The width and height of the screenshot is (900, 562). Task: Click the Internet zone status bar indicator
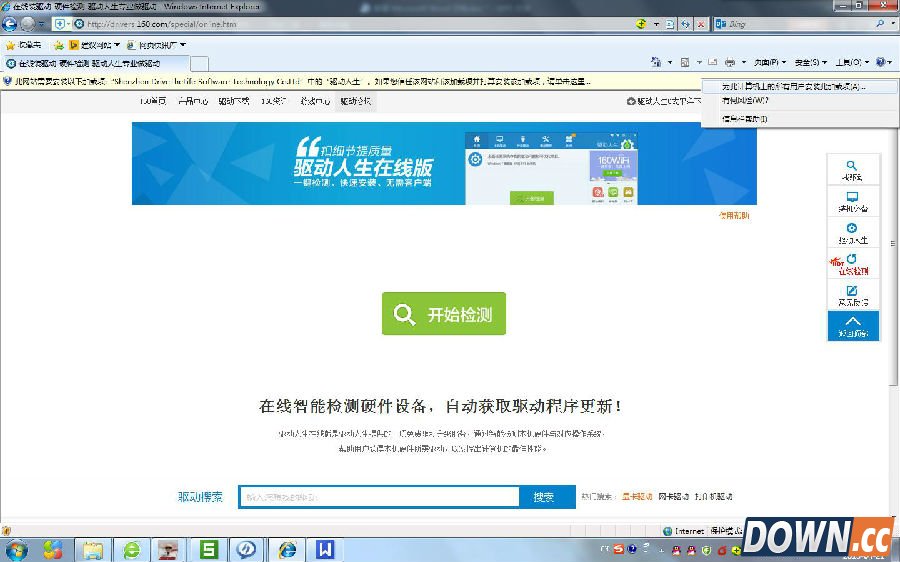coord(683,531)
